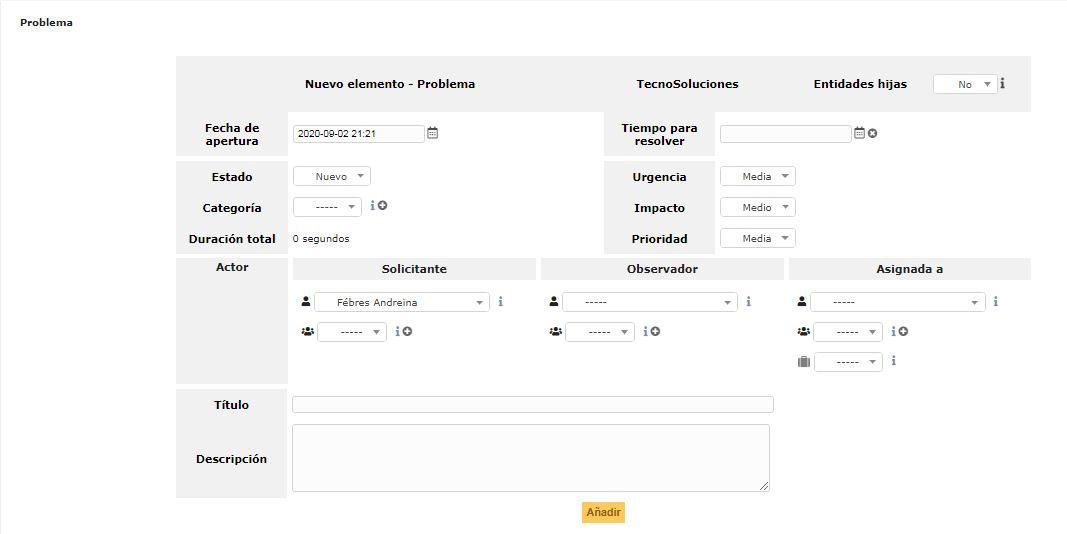The image size is (1067, 534).
Task: Clear the Tiempo para resolver date
Action: [872, 133]
